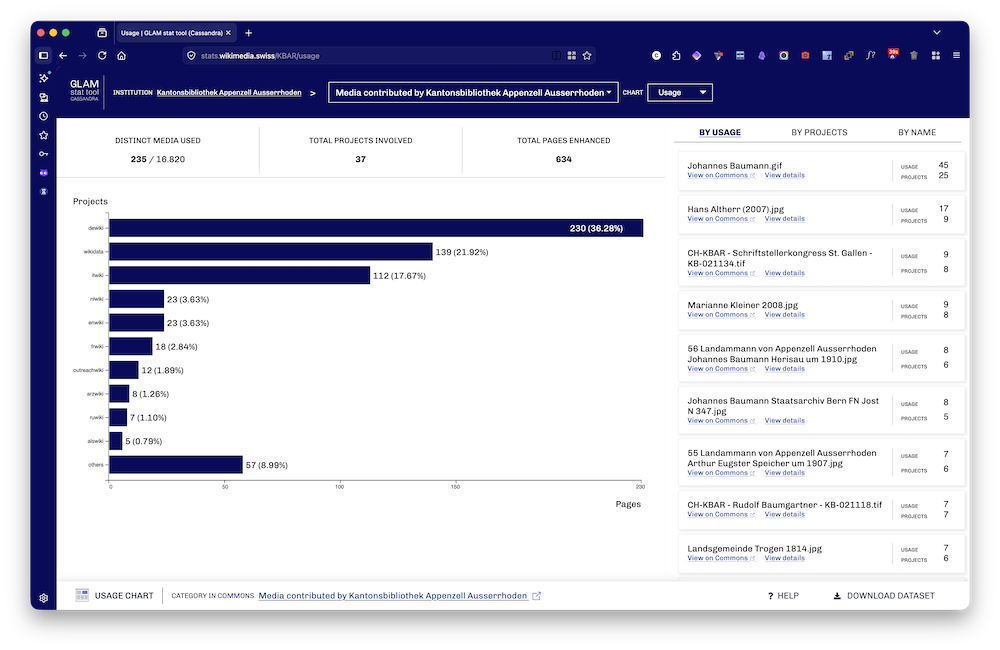
Task: Open sidebar settings gear at bottom
Action: (x=43, y=598)
